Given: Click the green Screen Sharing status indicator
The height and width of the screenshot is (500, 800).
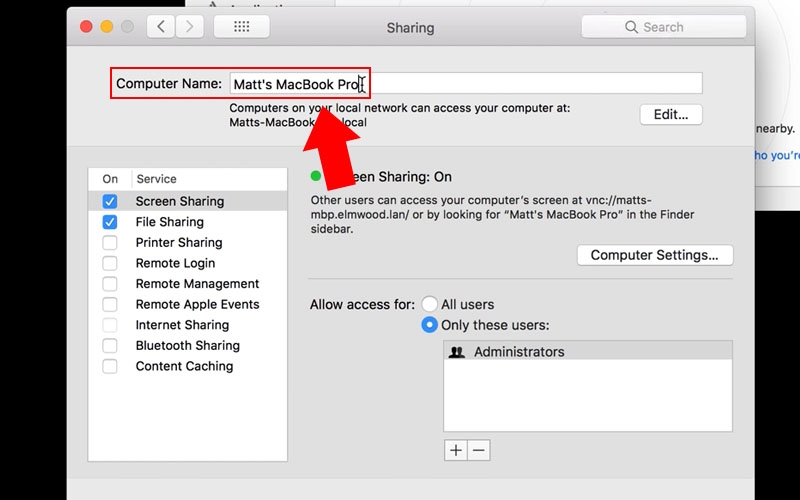Looking at the screenshot, I should pos(316,176).
